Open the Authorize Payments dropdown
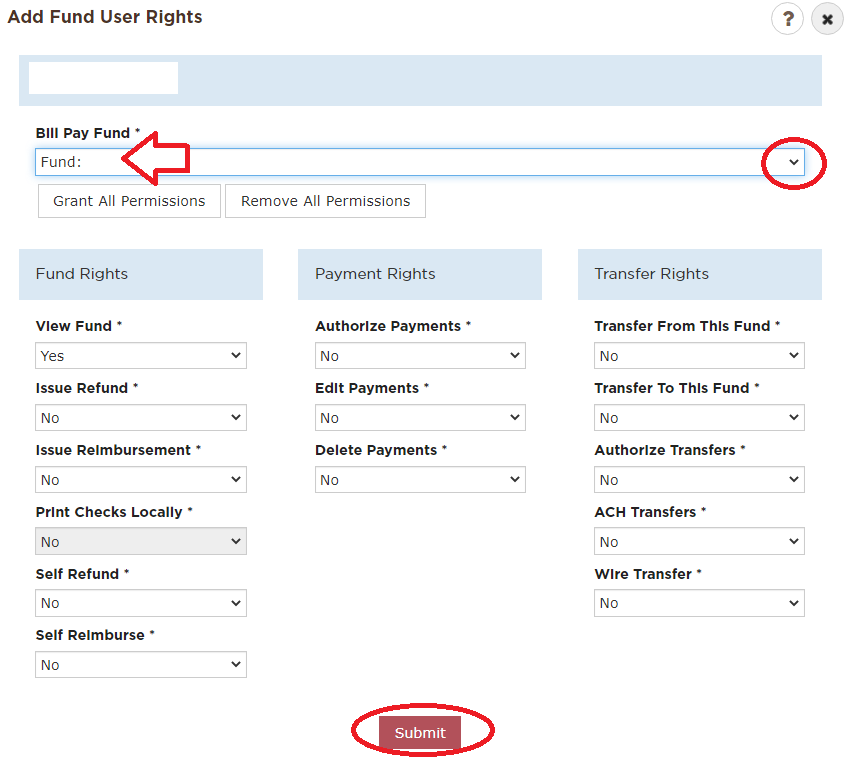 click(420, 355)
